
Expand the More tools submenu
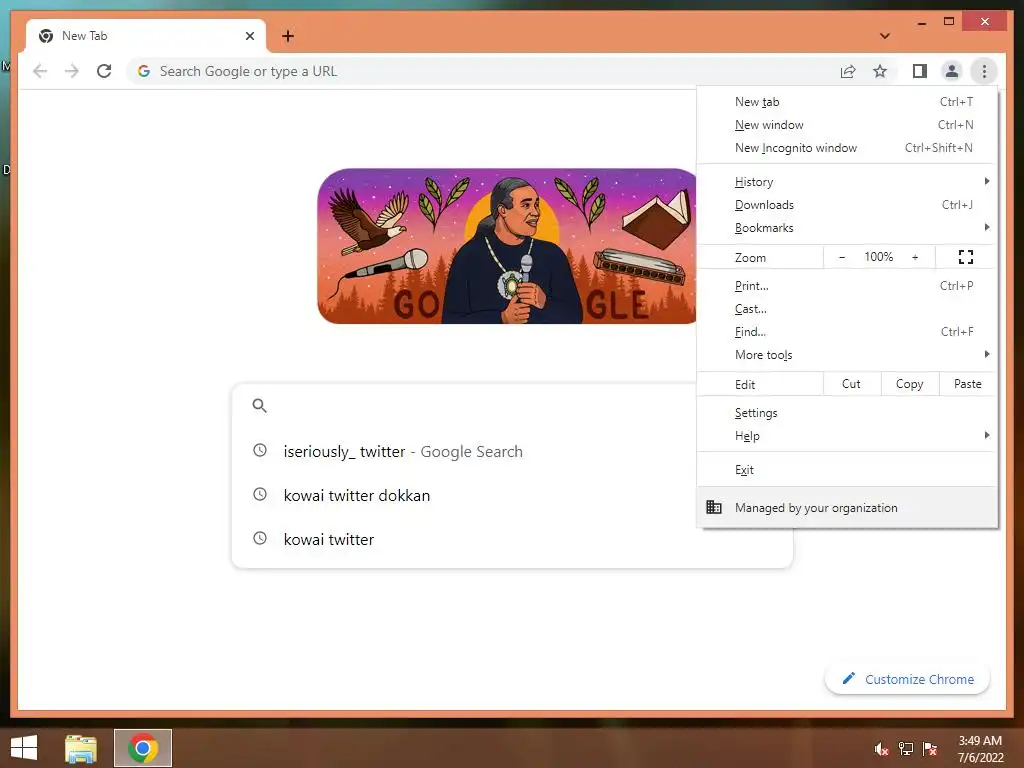(x=847, y=355)
